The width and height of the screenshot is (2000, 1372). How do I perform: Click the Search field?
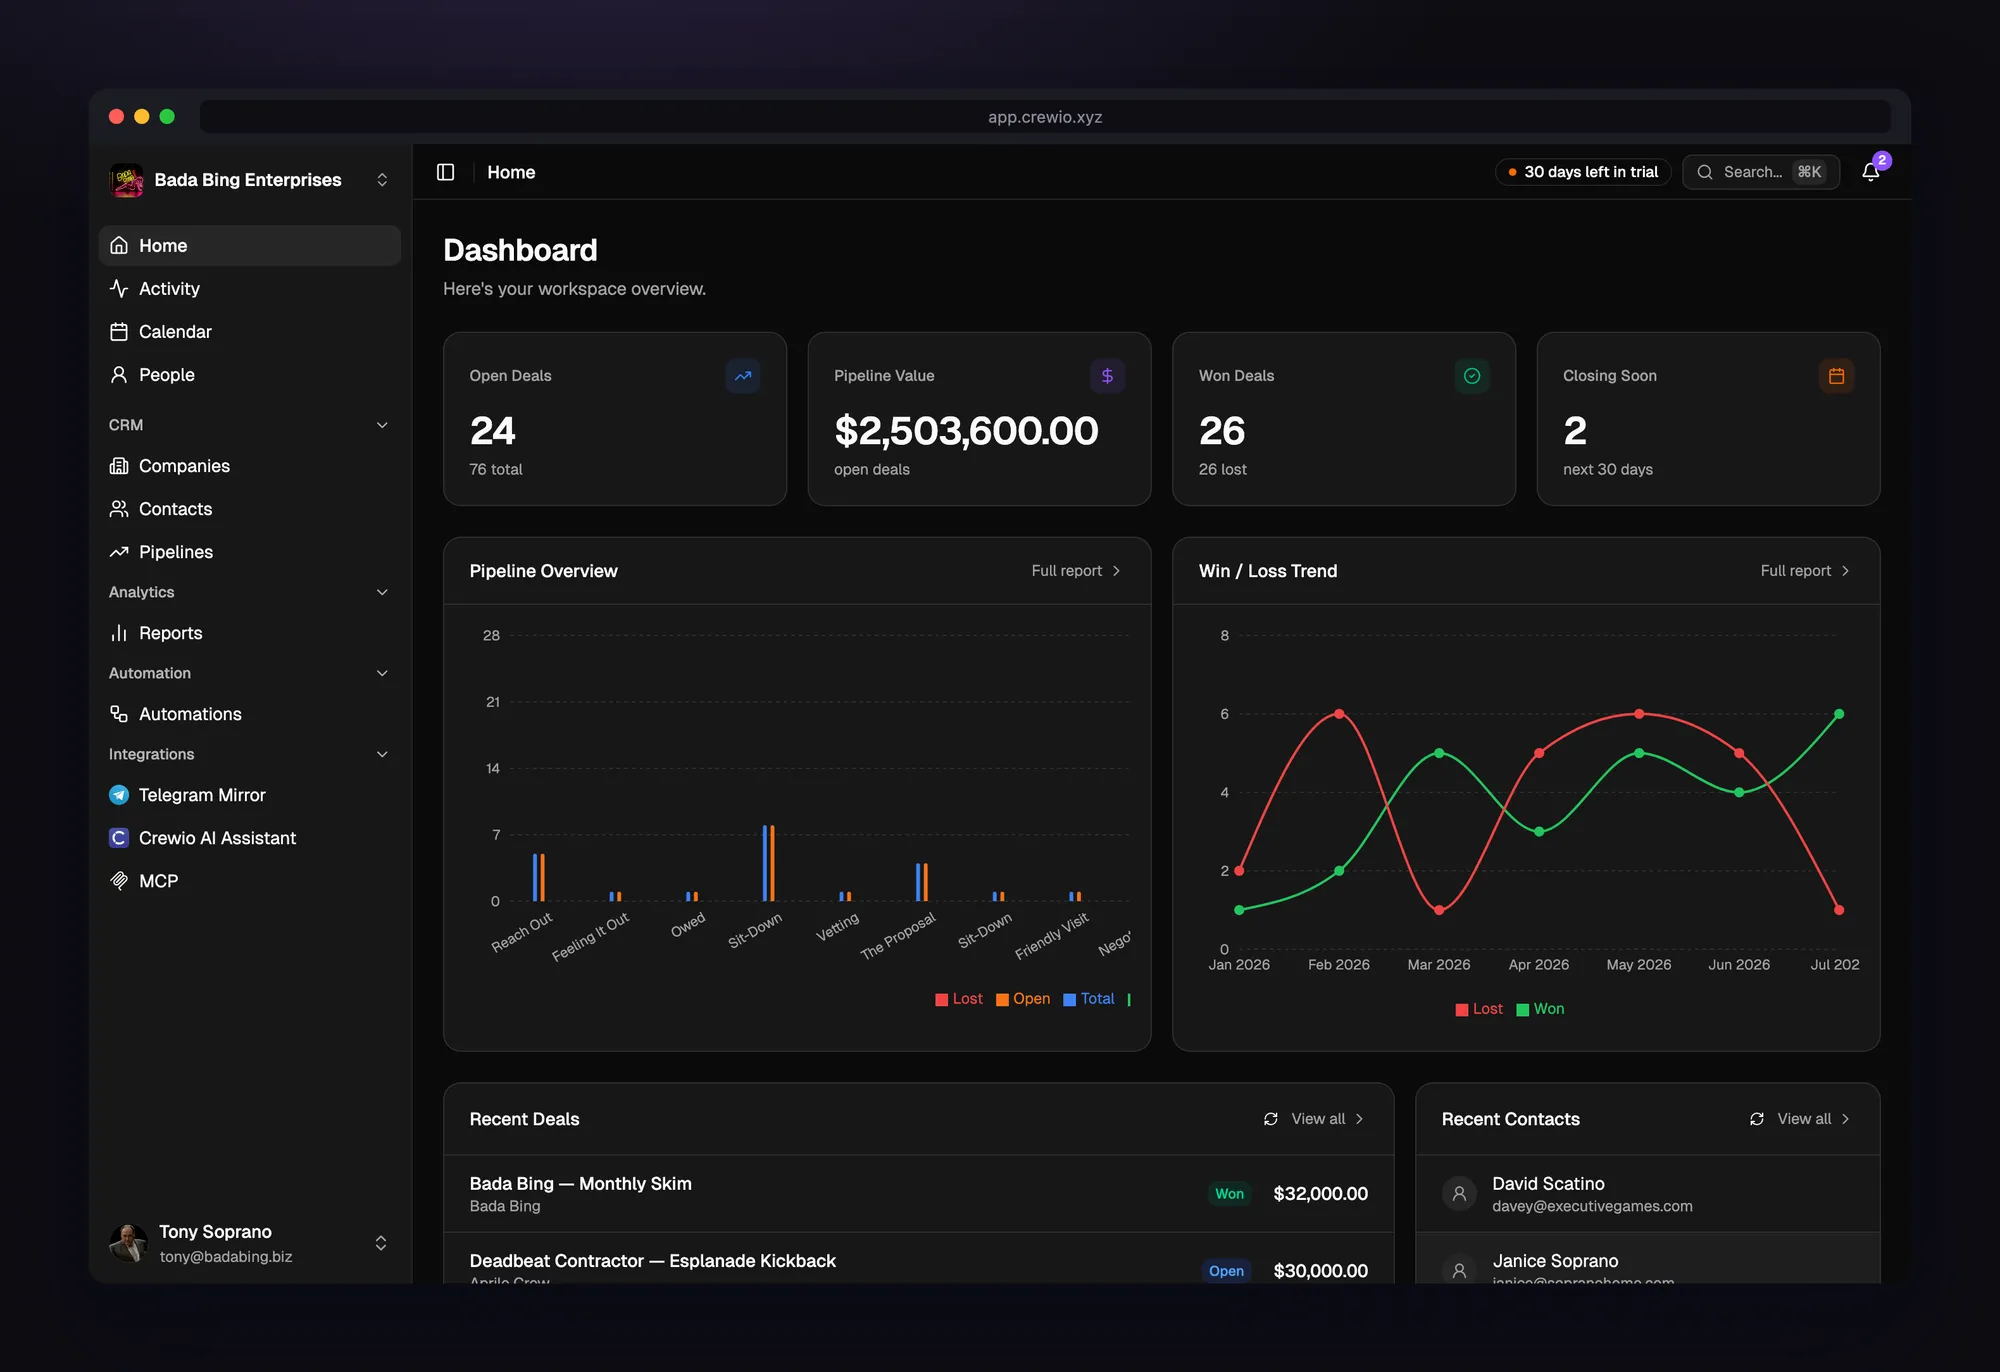(x=1761, y=172)
